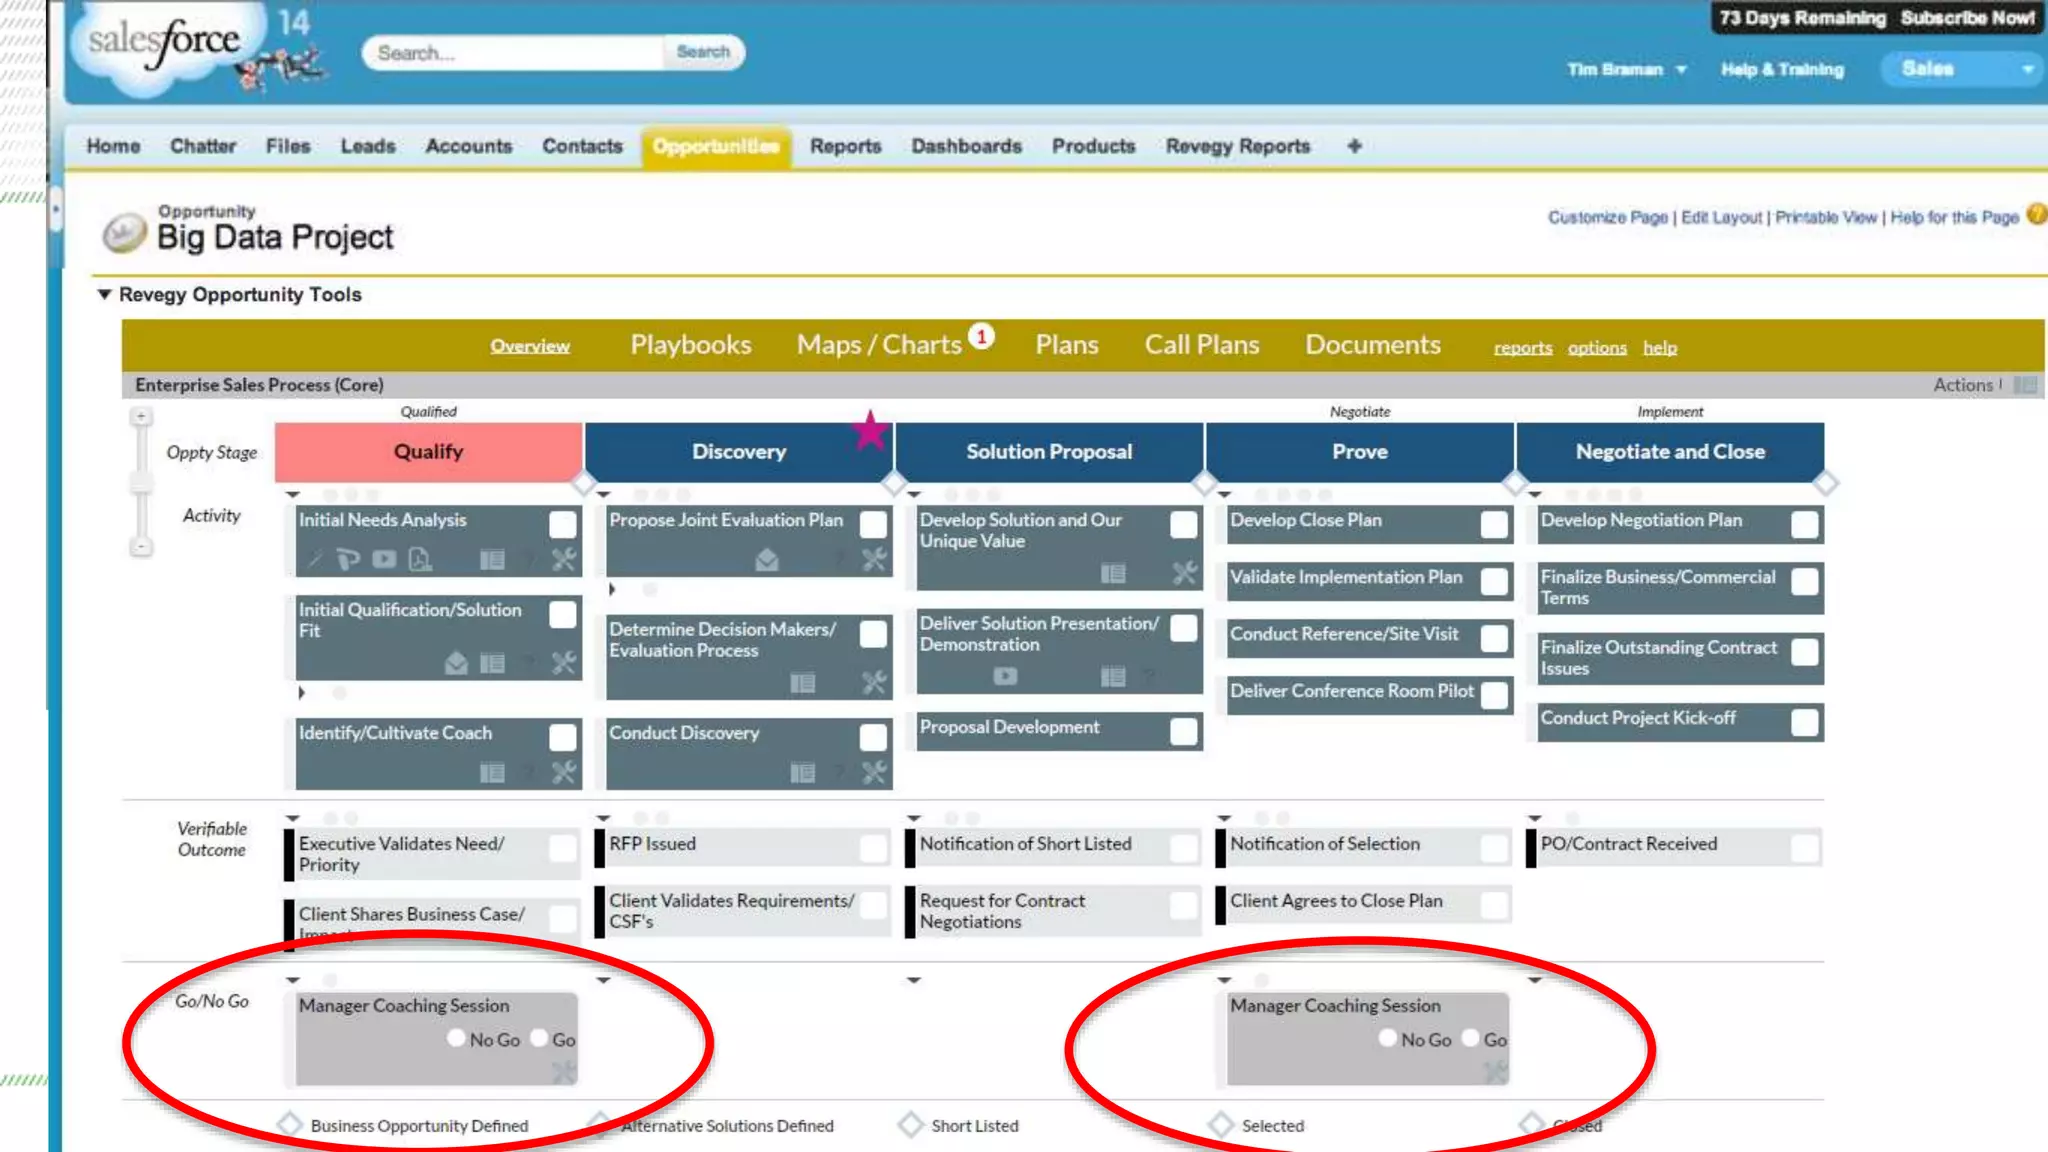2048x1152 pixels.
Task: Open the Playbooks tab
Action: (x=690, y=345)
